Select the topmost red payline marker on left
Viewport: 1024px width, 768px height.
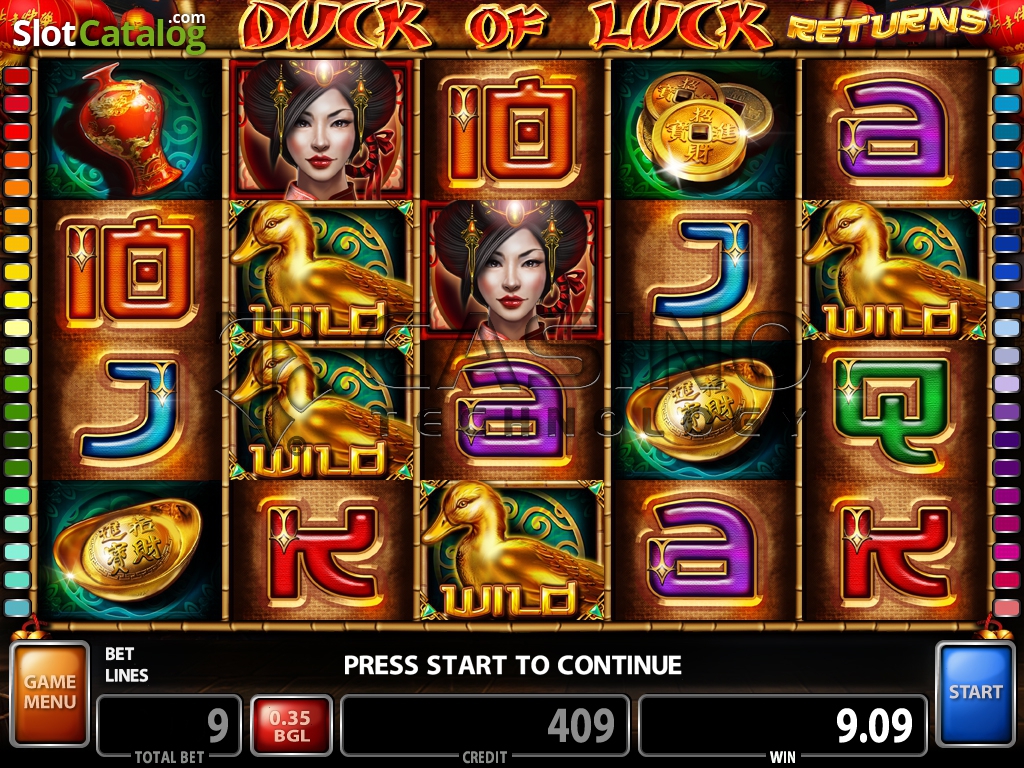(17, 76)
